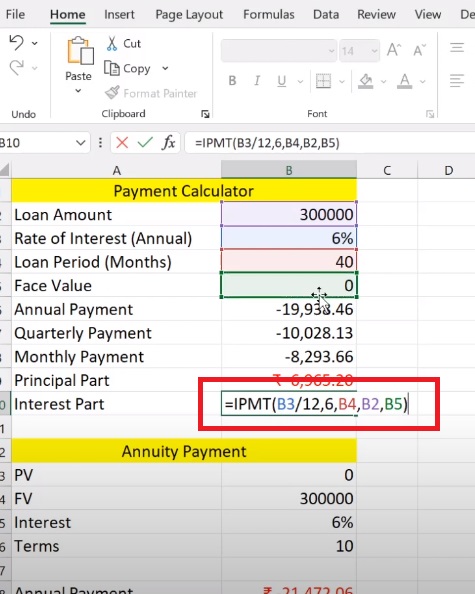This screenshot has height=594, width=475.
Task: Open the Borders dropdown arrow
Action: tap(342, 81)
